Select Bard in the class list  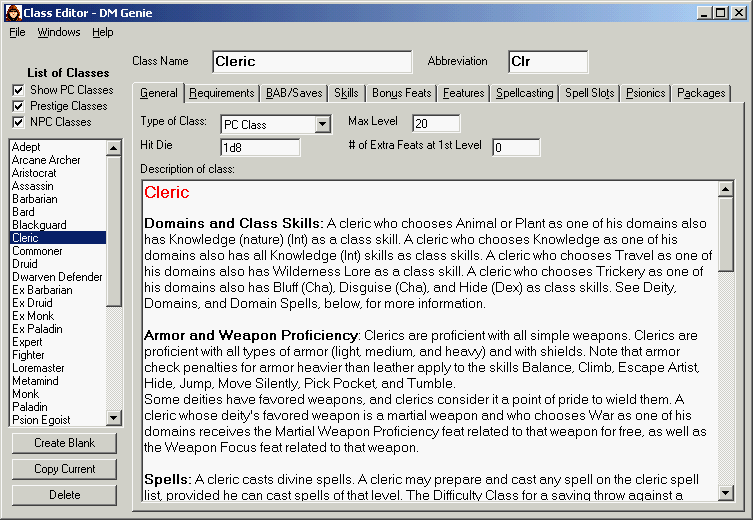pyautogui.click(x=58, y=212)
